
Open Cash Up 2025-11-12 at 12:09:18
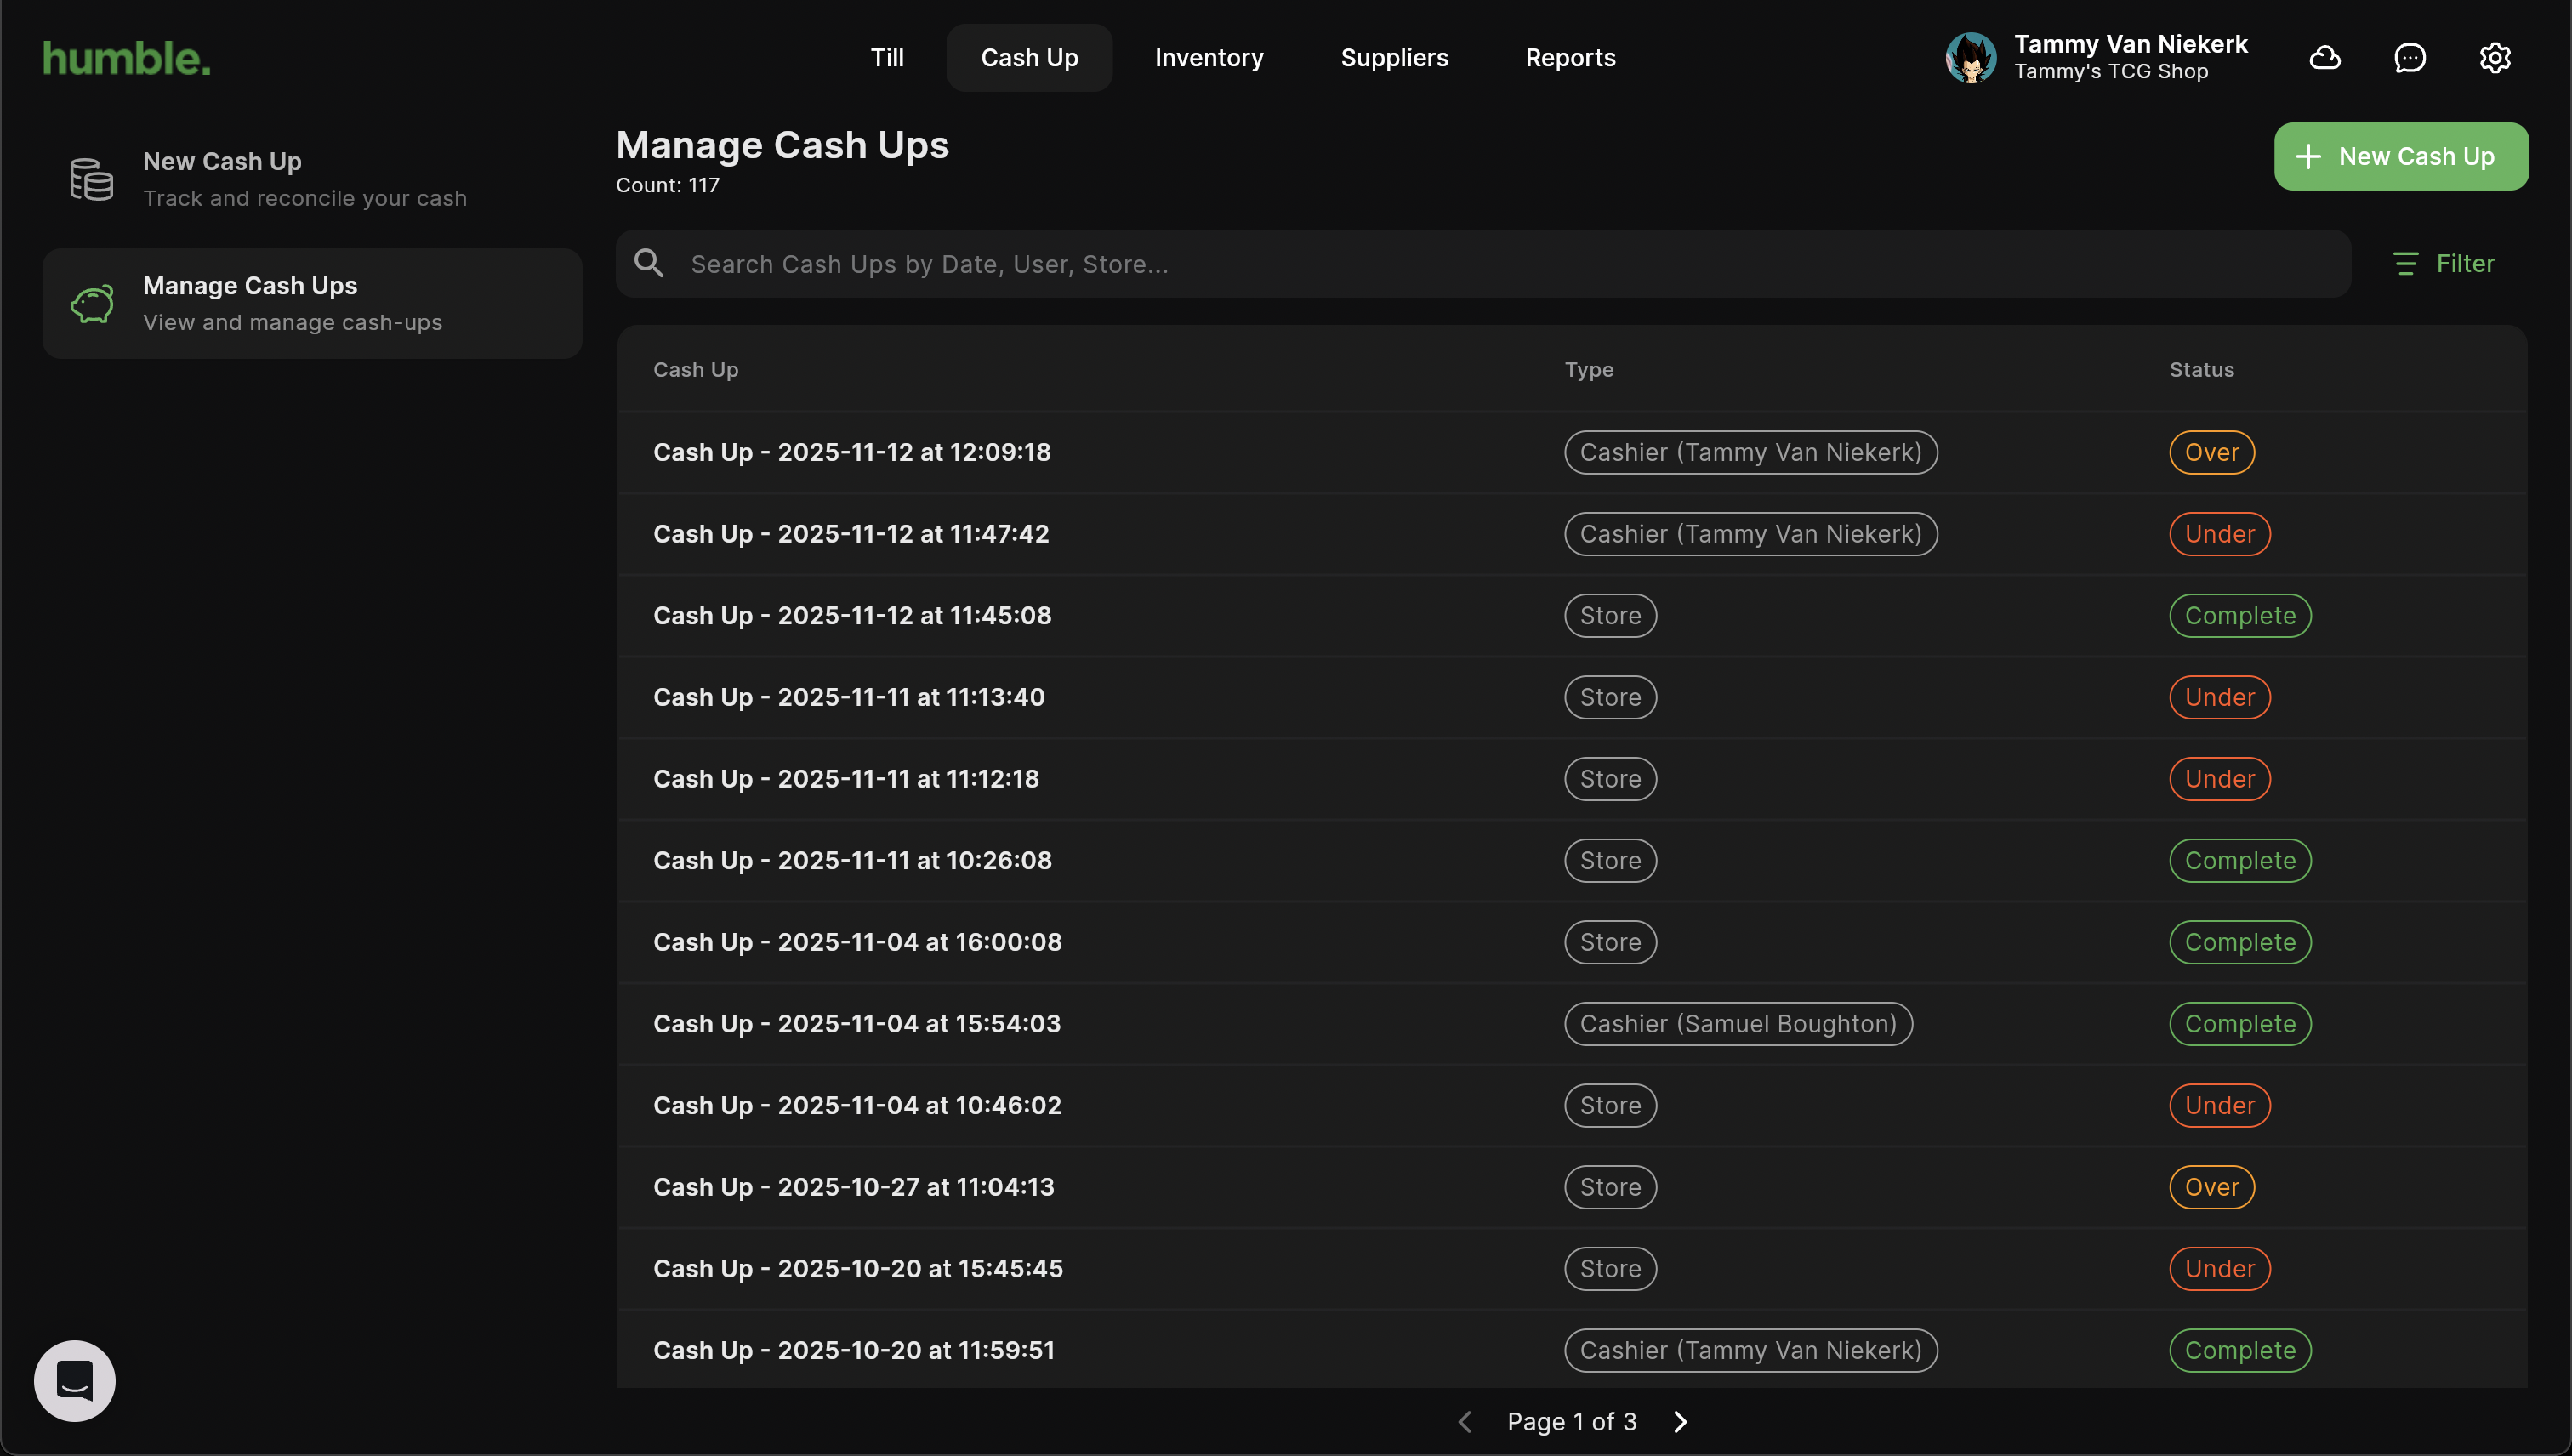click(x=851, y=452)
